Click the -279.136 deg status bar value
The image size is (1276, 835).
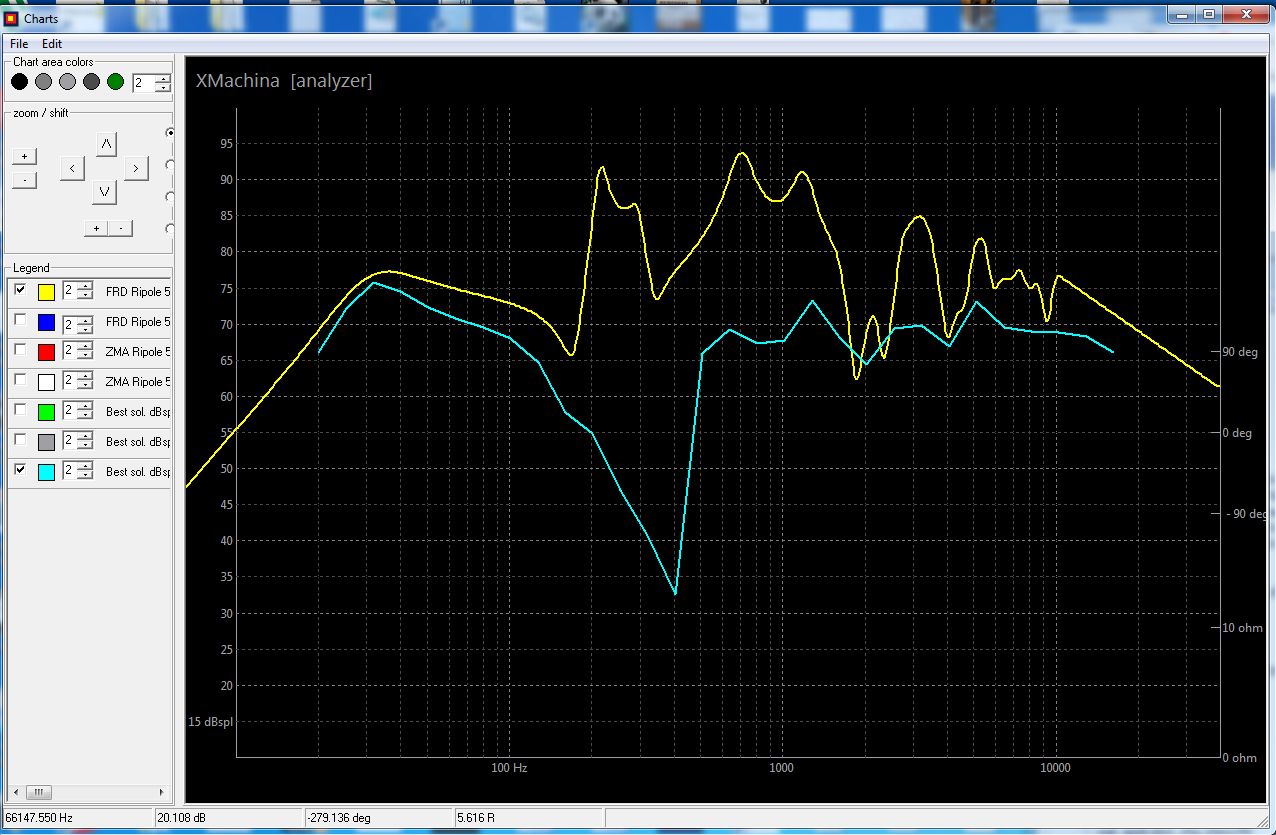click(339, 818)
